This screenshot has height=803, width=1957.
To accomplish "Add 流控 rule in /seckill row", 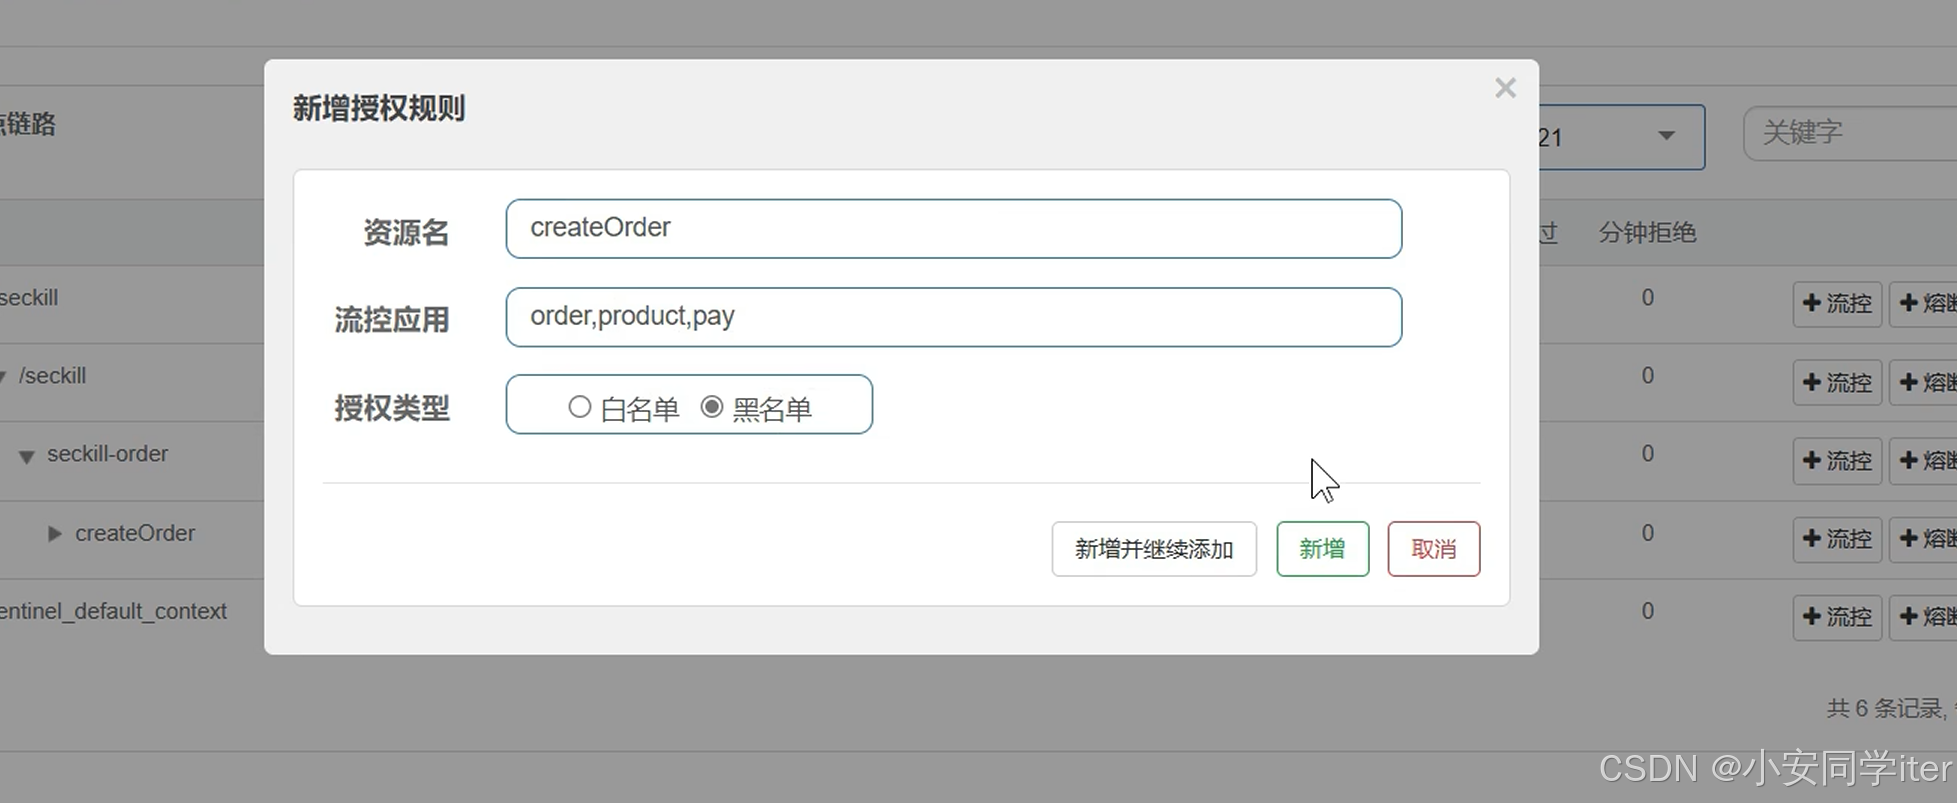I will [1837, 382].
